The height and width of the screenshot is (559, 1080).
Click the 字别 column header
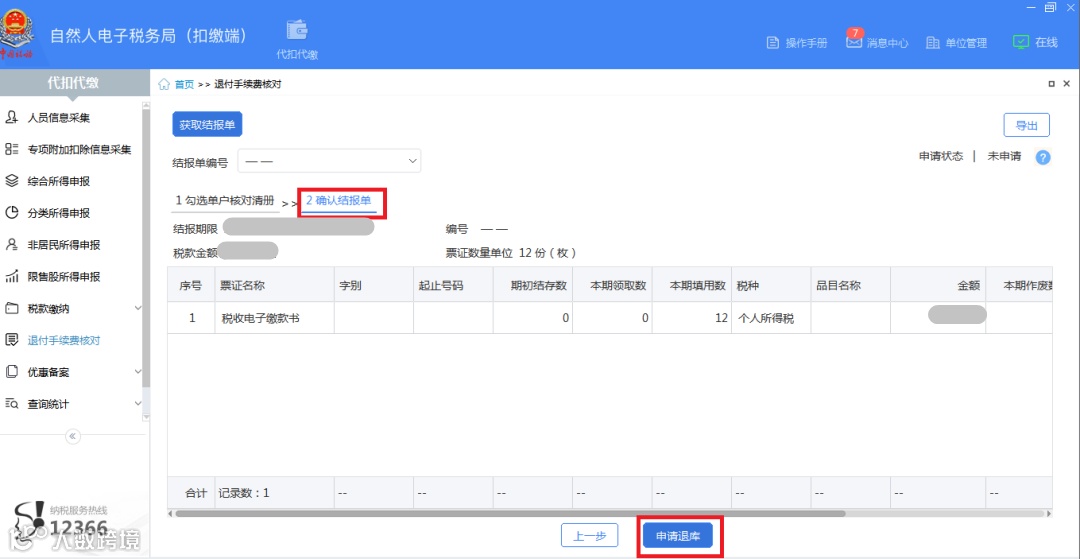[x=373, y=285]
